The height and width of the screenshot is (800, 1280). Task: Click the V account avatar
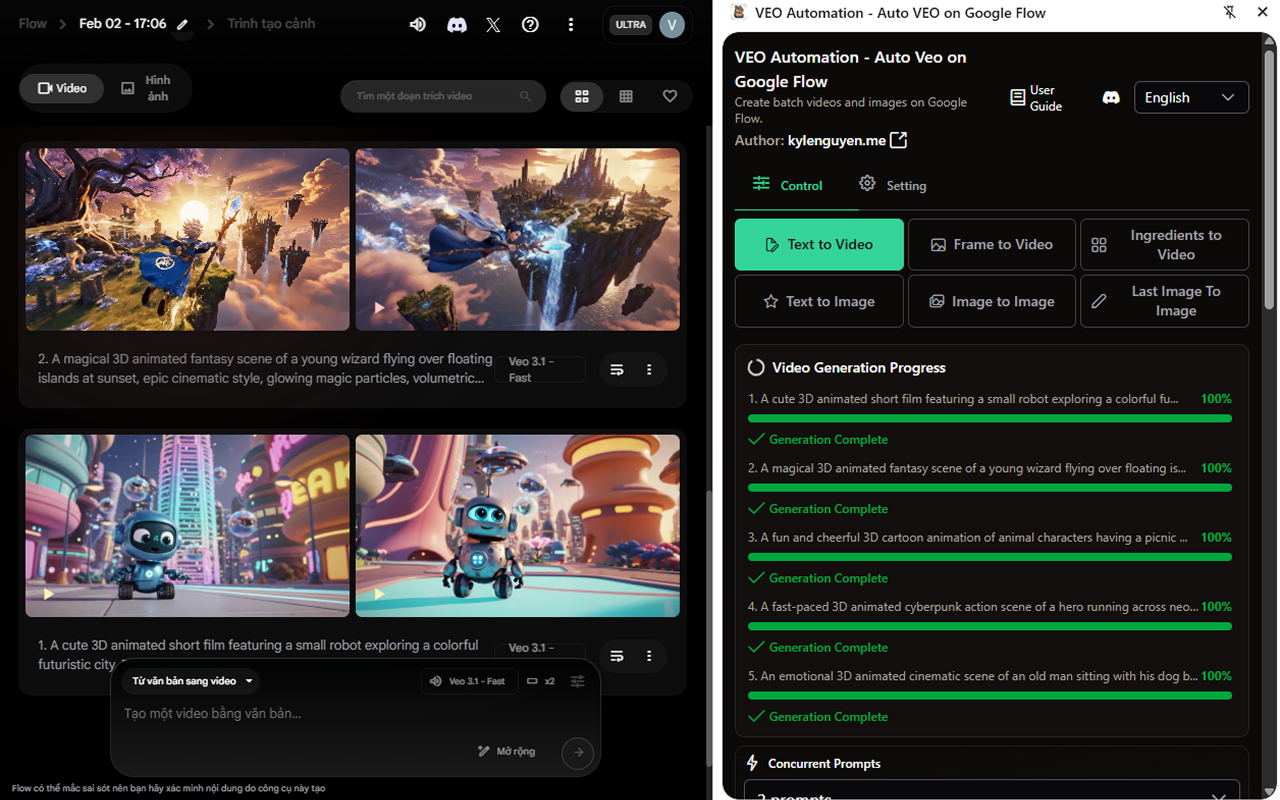click(x=672, y=25)
